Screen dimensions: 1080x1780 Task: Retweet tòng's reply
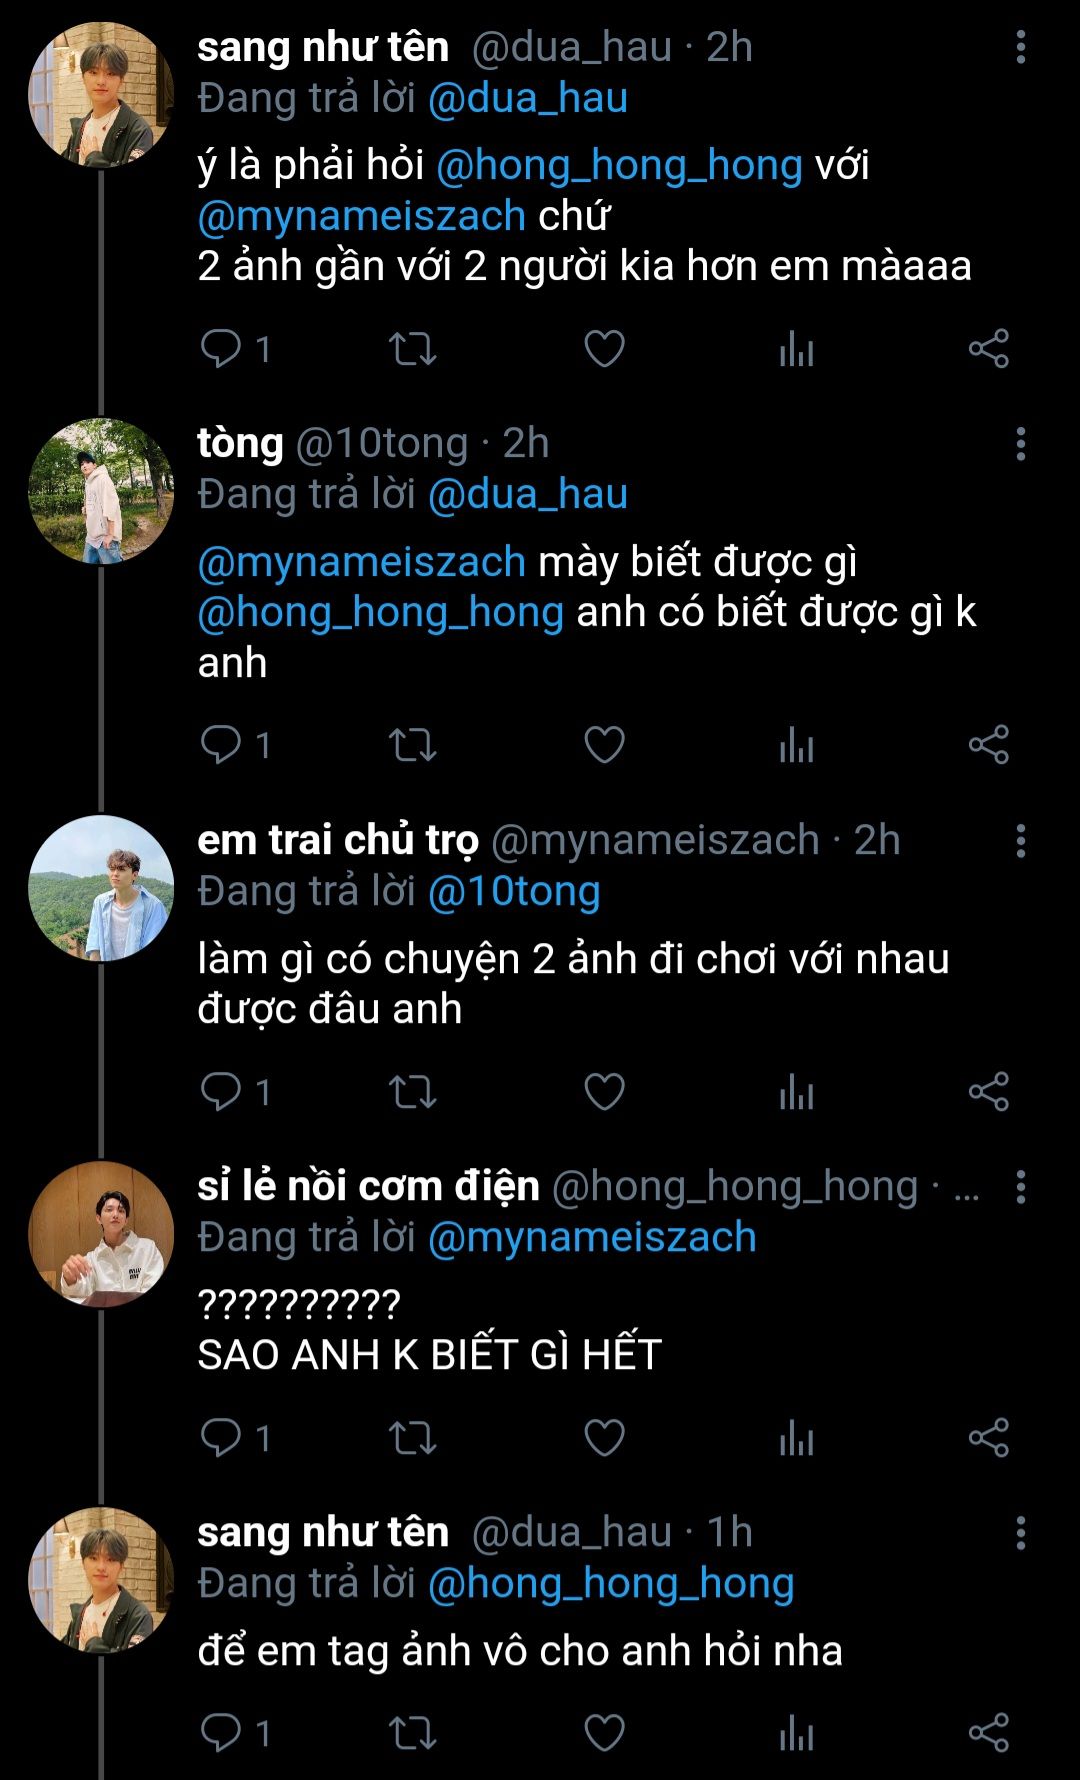tap(412, 745)
